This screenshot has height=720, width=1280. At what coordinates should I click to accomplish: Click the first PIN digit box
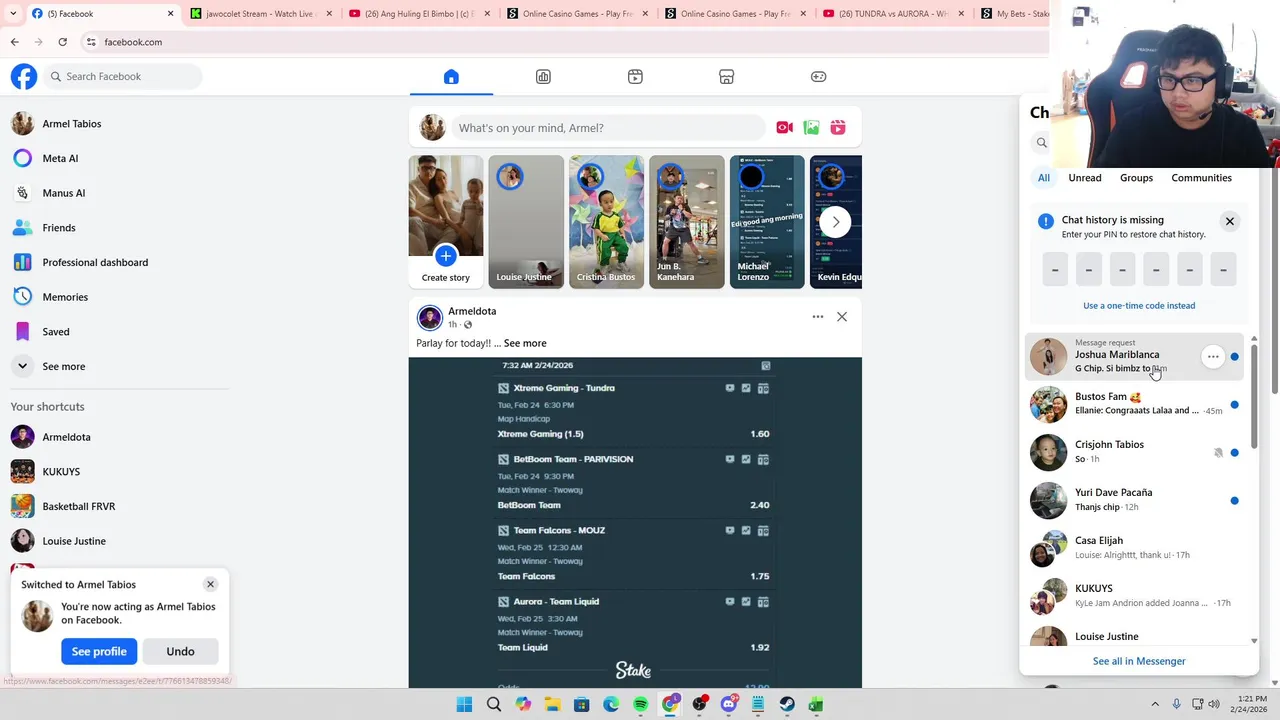tap(1055, 270)
